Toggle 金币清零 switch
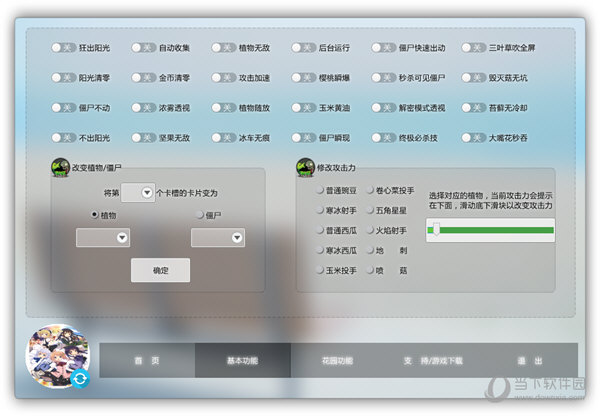Screen dimensions: 600x416 point(144,78)
